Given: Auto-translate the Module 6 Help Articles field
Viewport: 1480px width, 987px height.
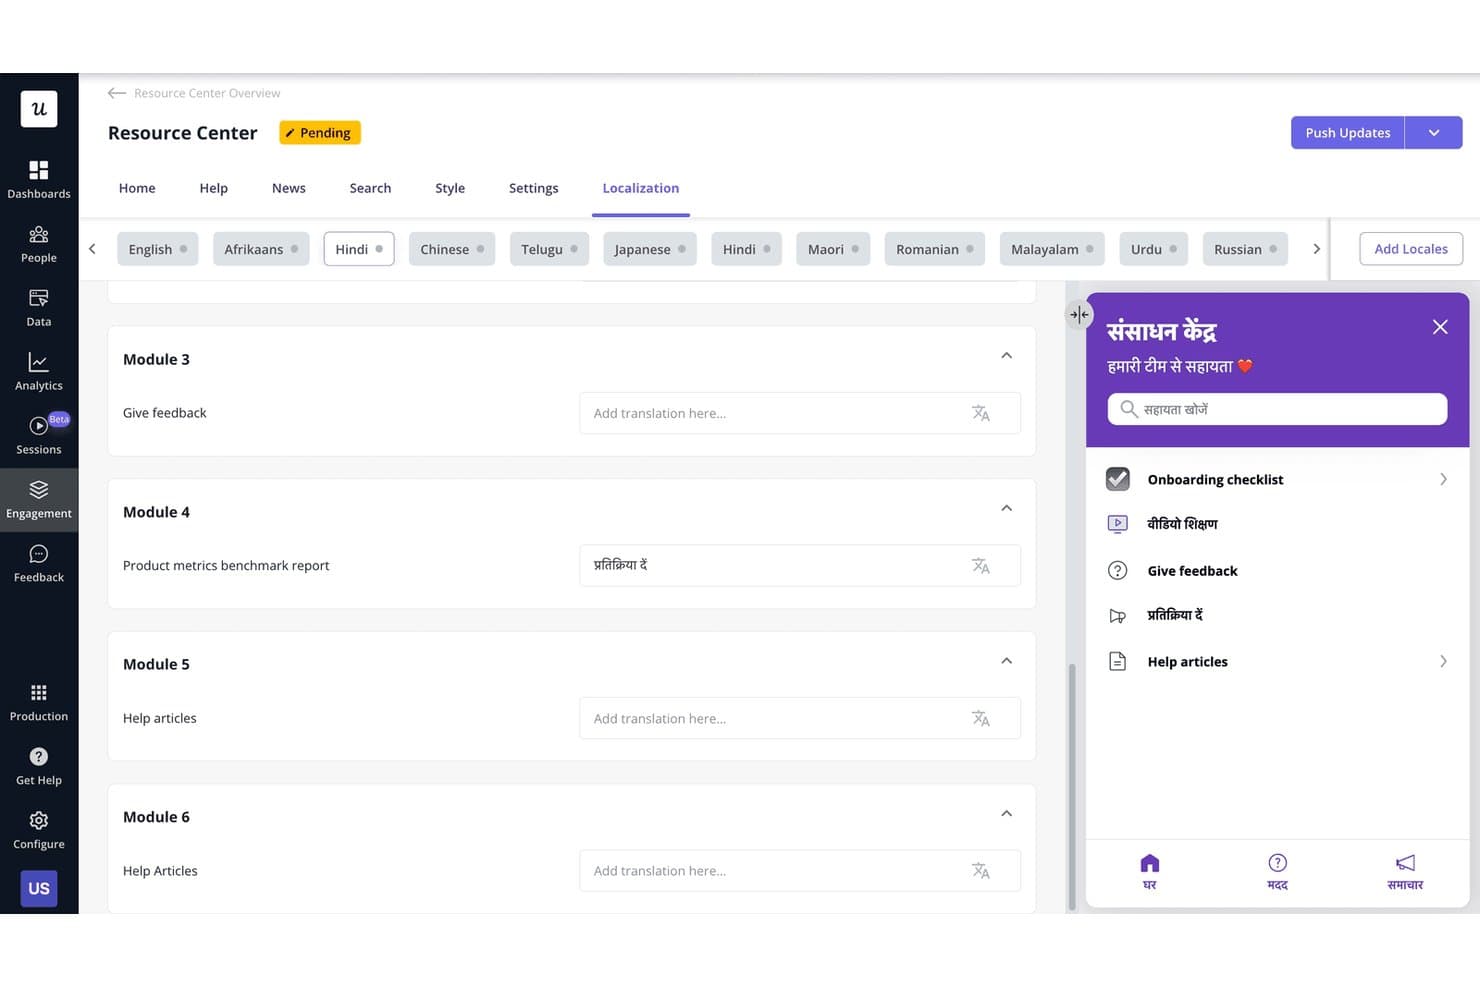Looking at the screenshot, I should (981, 871).
